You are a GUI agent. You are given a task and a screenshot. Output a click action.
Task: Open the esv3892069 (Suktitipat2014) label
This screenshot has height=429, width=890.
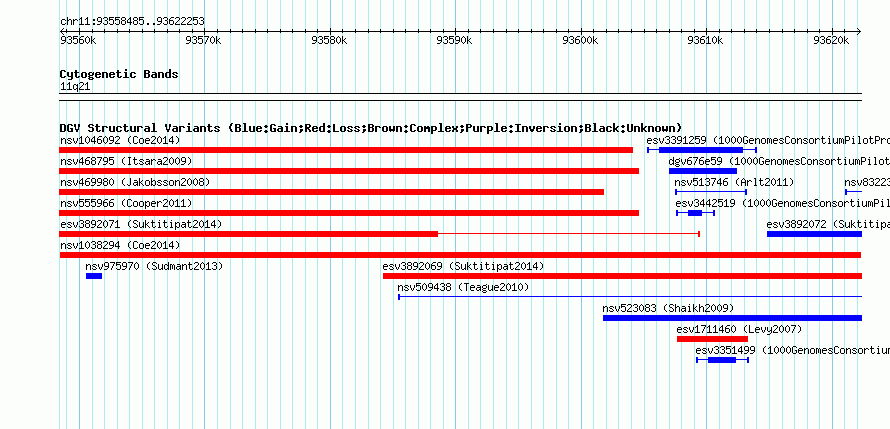[463, 266]
